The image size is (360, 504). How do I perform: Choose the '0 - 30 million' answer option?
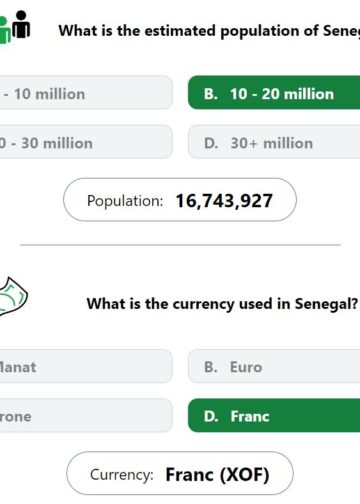click(x=86, y=142)
